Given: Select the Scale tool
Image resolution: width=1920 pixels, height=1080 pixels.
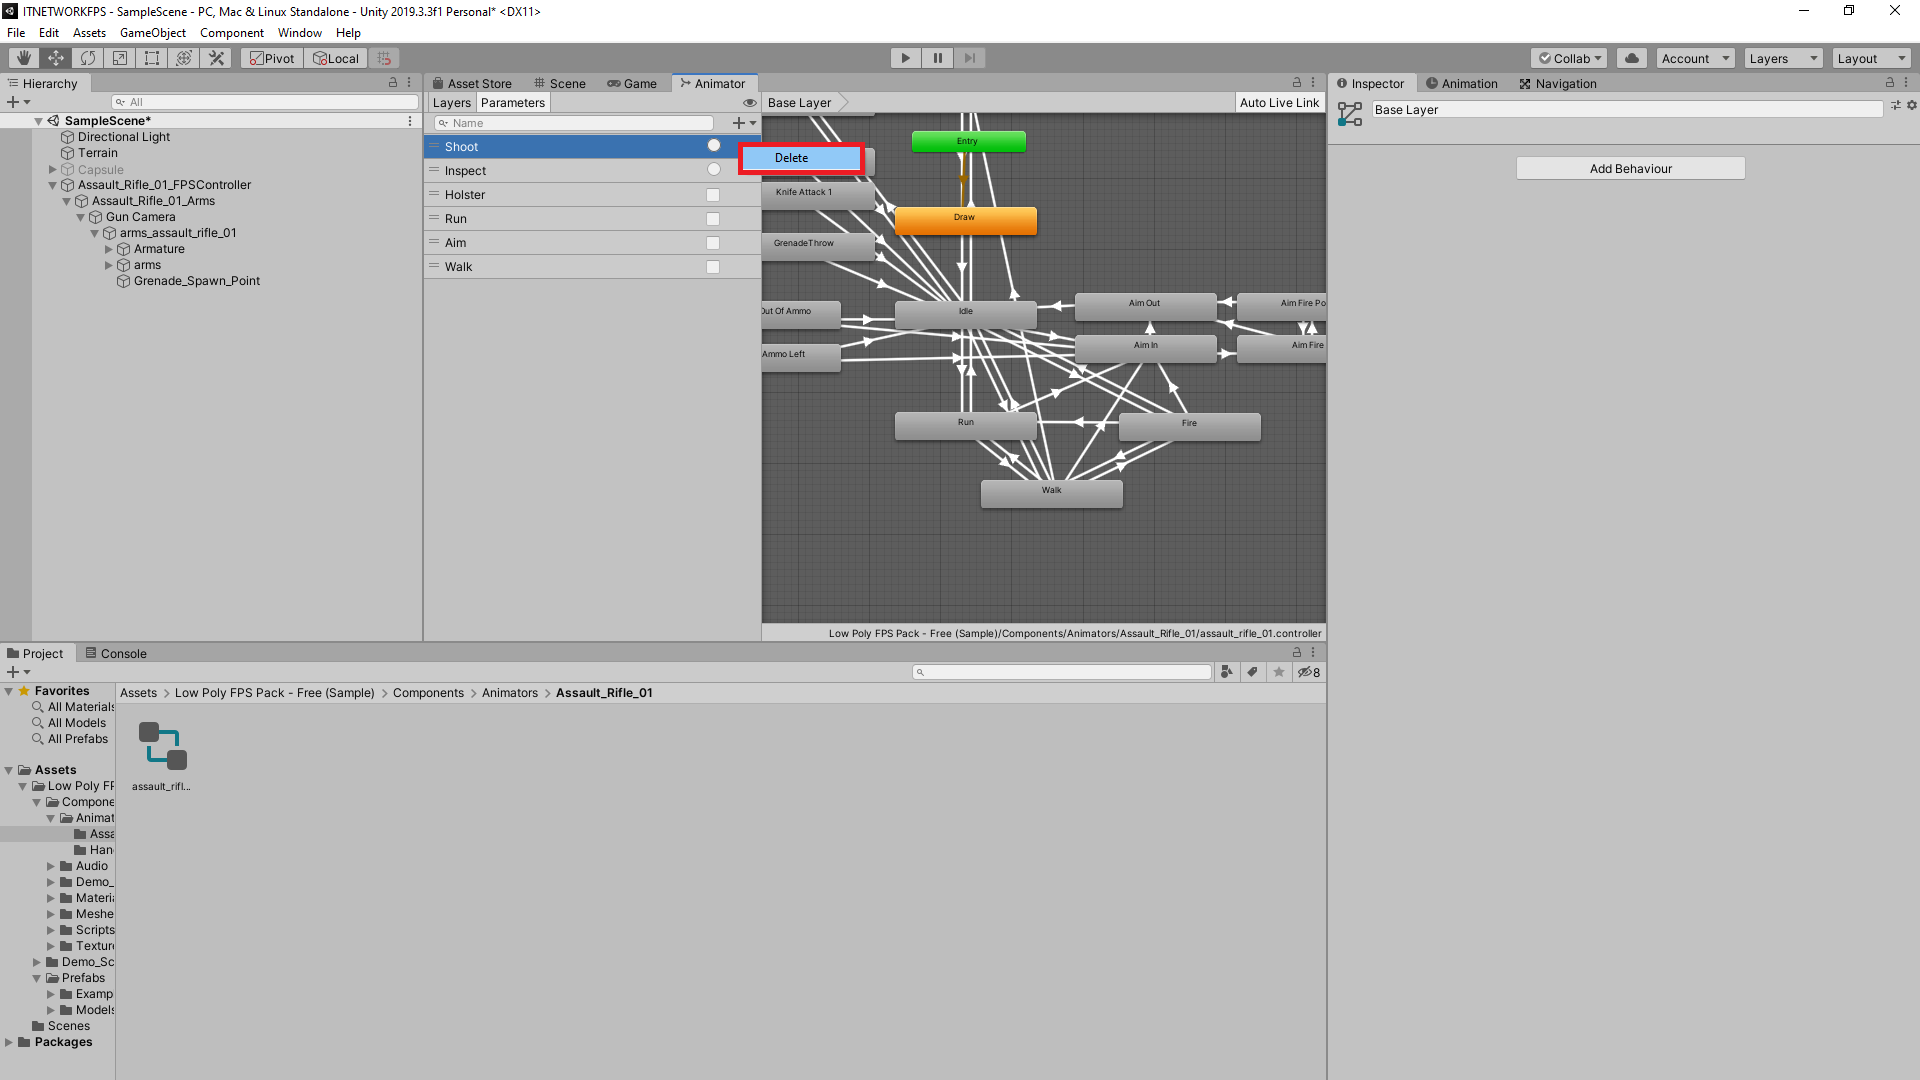Looking at the screenshot, I should click(119, 58).
